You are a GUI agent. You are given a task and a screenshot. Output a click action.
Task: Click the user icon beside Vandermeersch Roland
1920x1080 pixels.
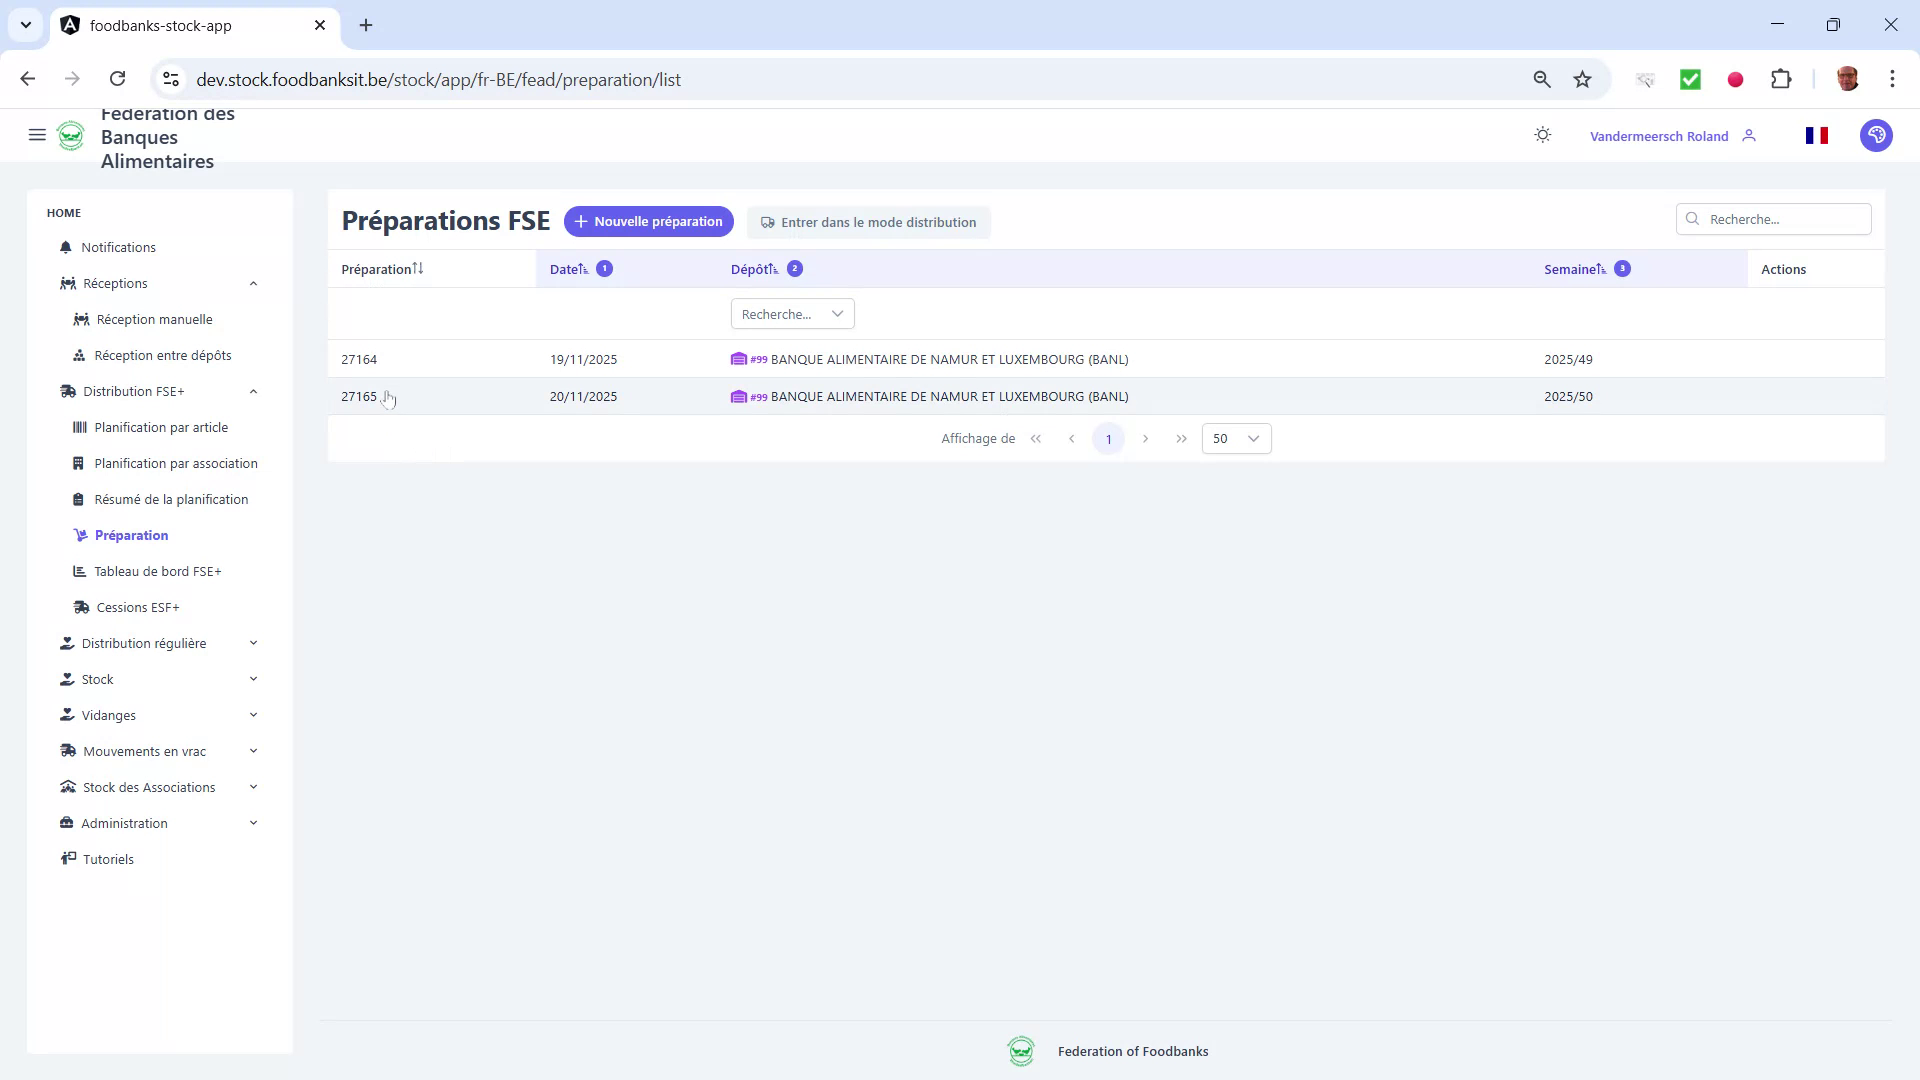click(x=1749, y=135)
